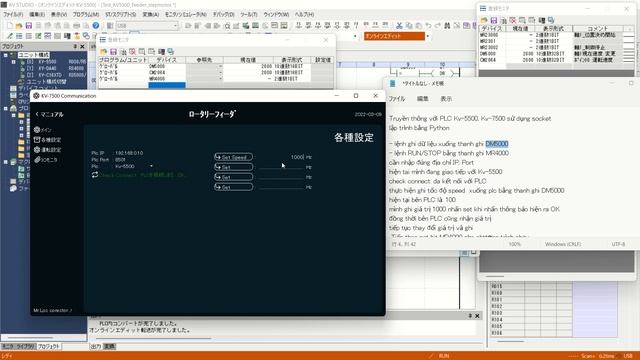This screenshot has width=640, height=360.
Task: Click MR23000 row in top-right monitor window
Action: click(551, 35)
